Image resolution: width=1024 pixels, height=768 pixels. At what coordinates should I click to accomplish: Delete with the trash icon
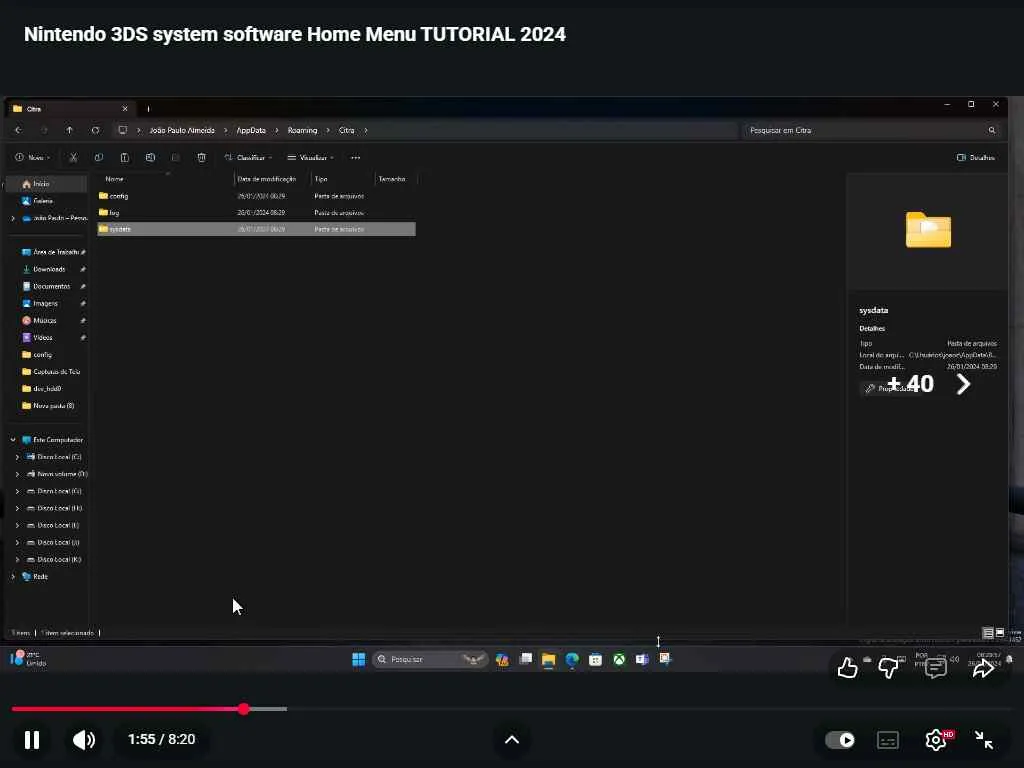[202, 157]
